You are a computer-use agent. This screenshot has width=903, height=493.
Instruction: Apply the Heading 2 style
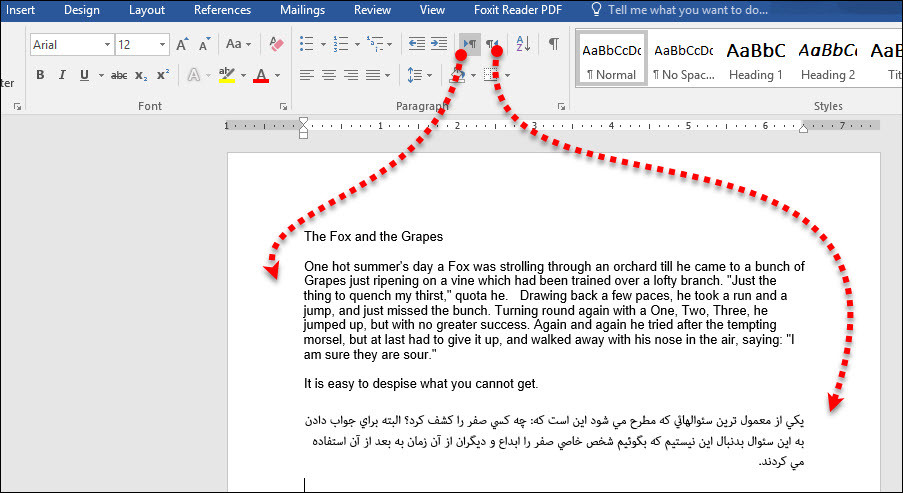click(828, 60)
